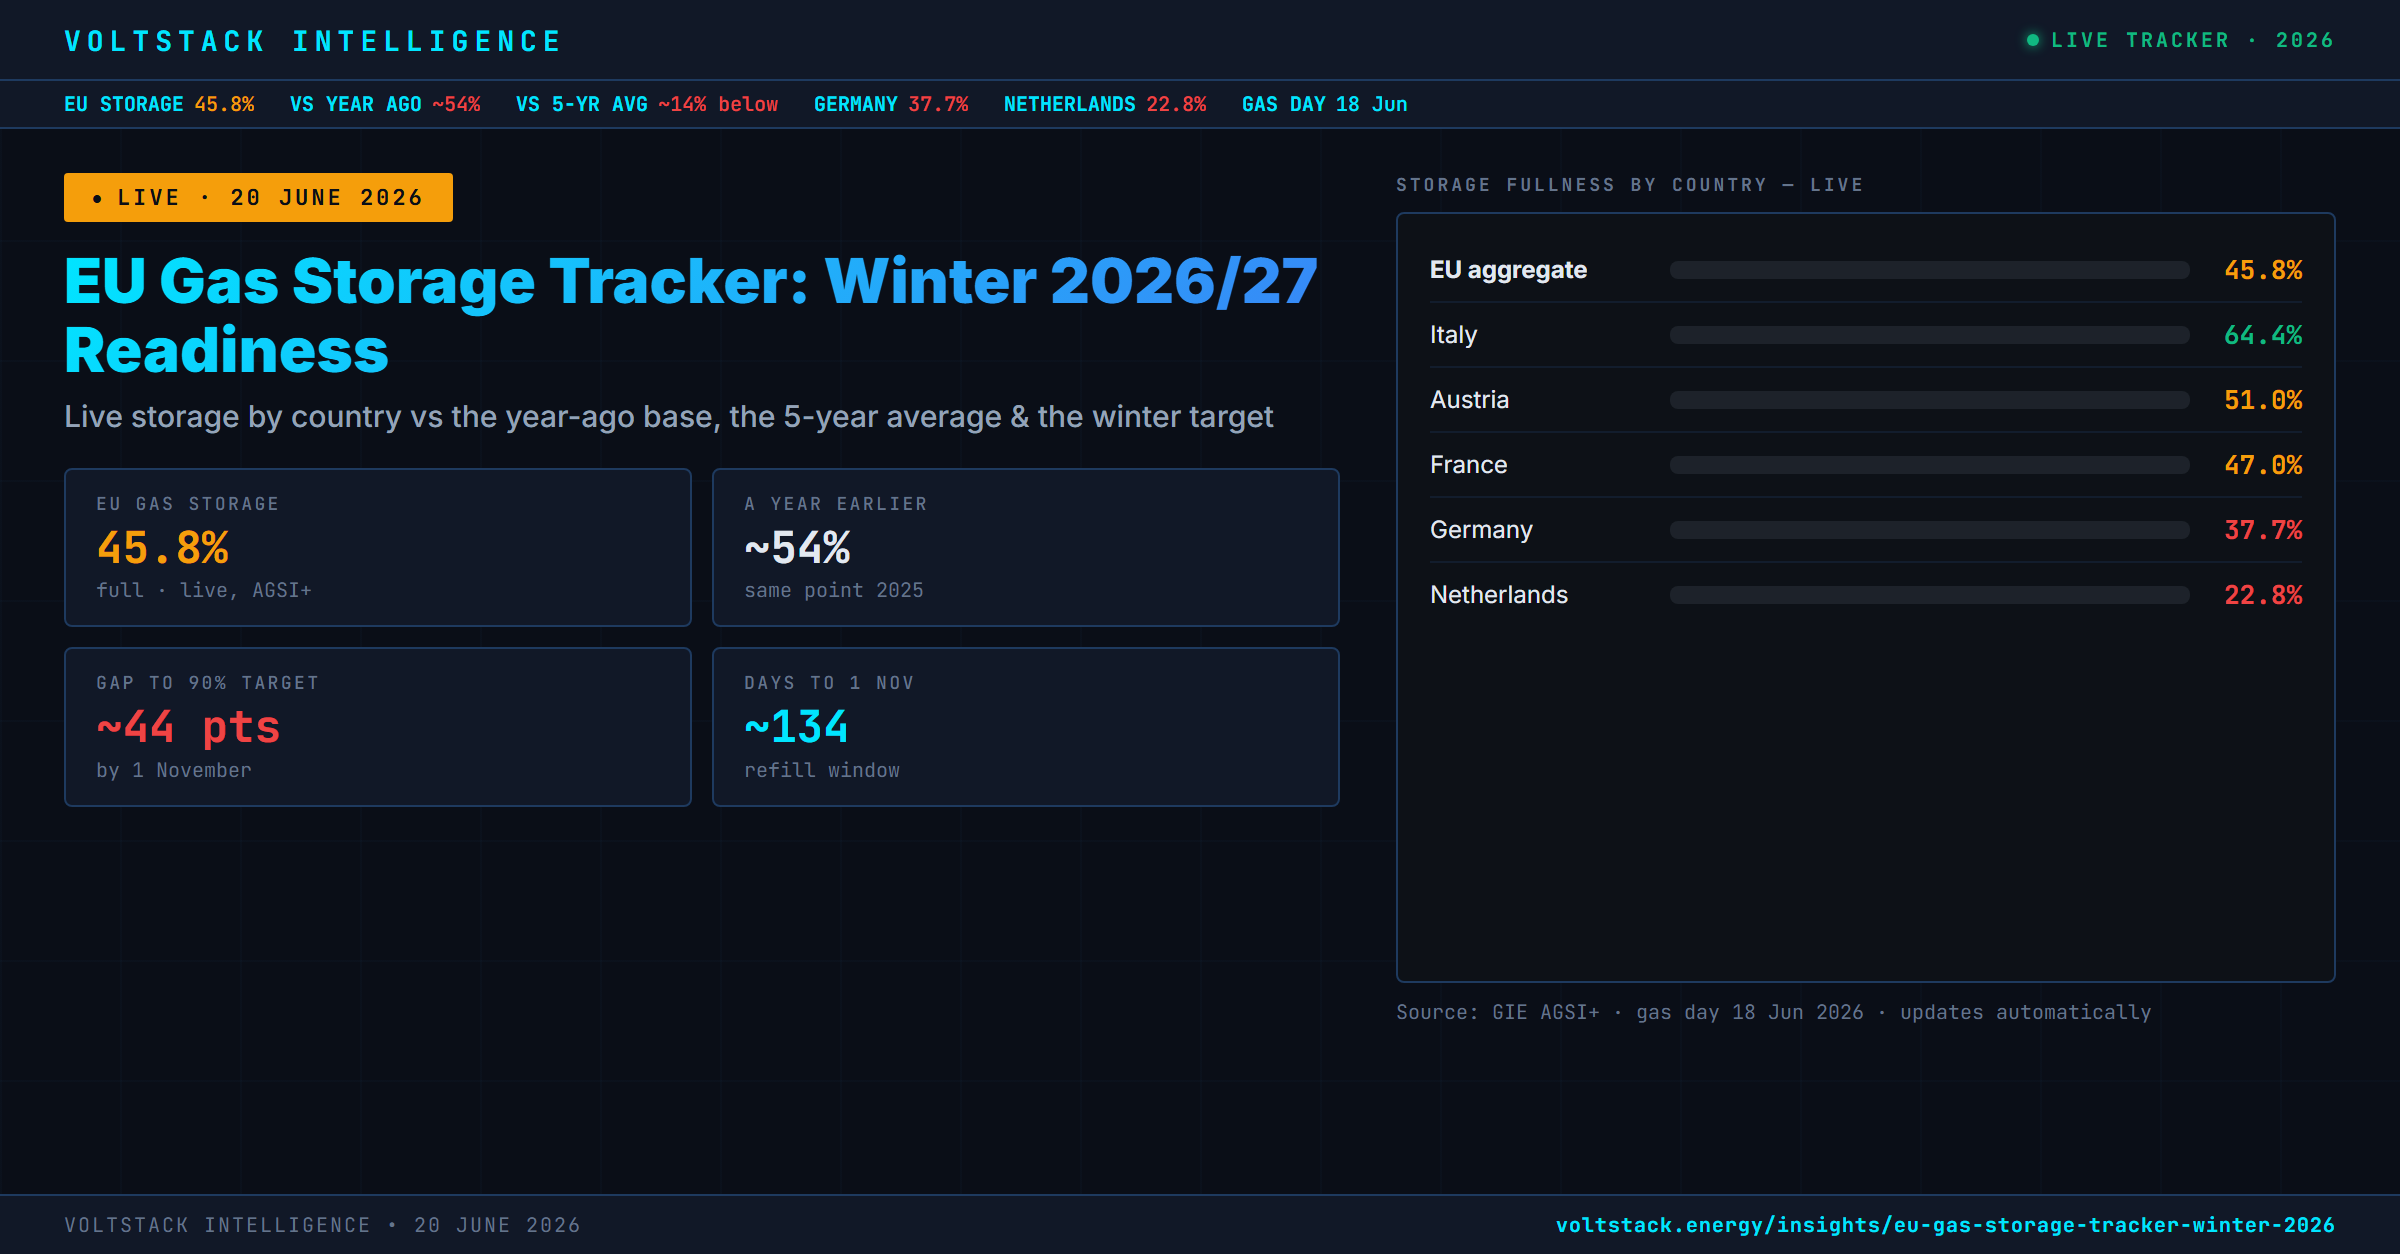
Task: Select the Netherlands country label
Action: [1499, 595]
